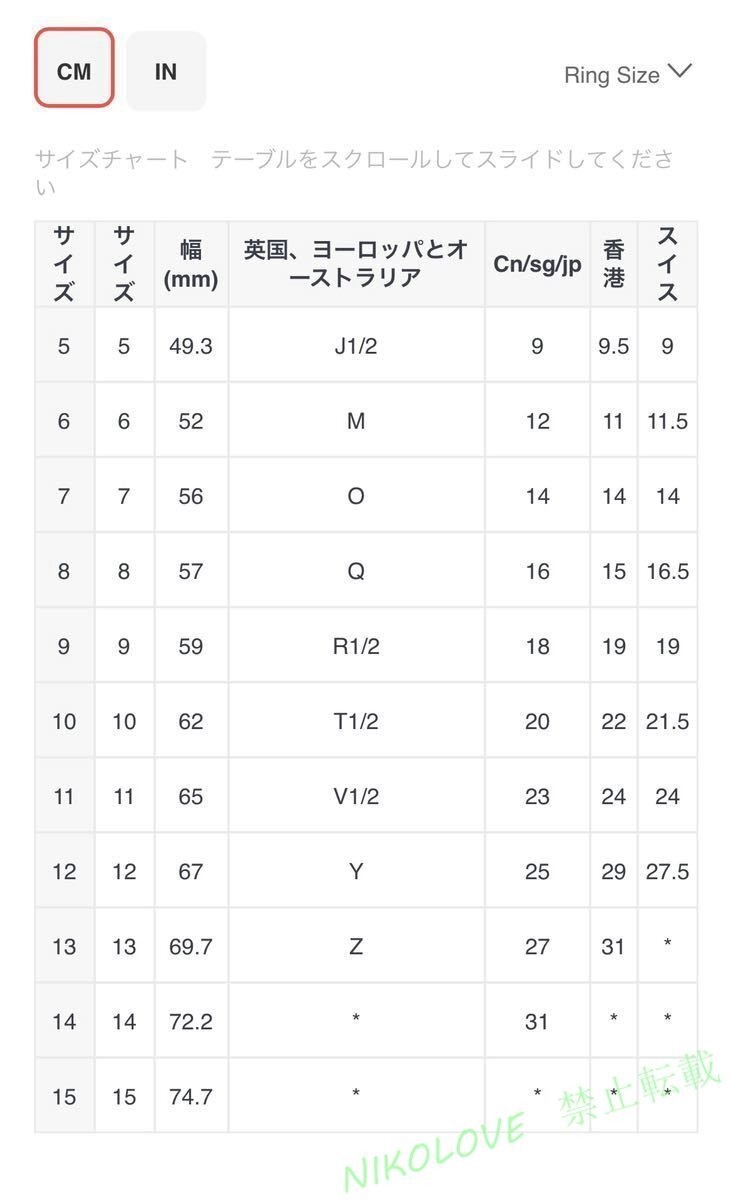Viewport: 732px width, 1200px height.
Task: Click the 幅 (mm) column header
Action: (x=192, y=261)
